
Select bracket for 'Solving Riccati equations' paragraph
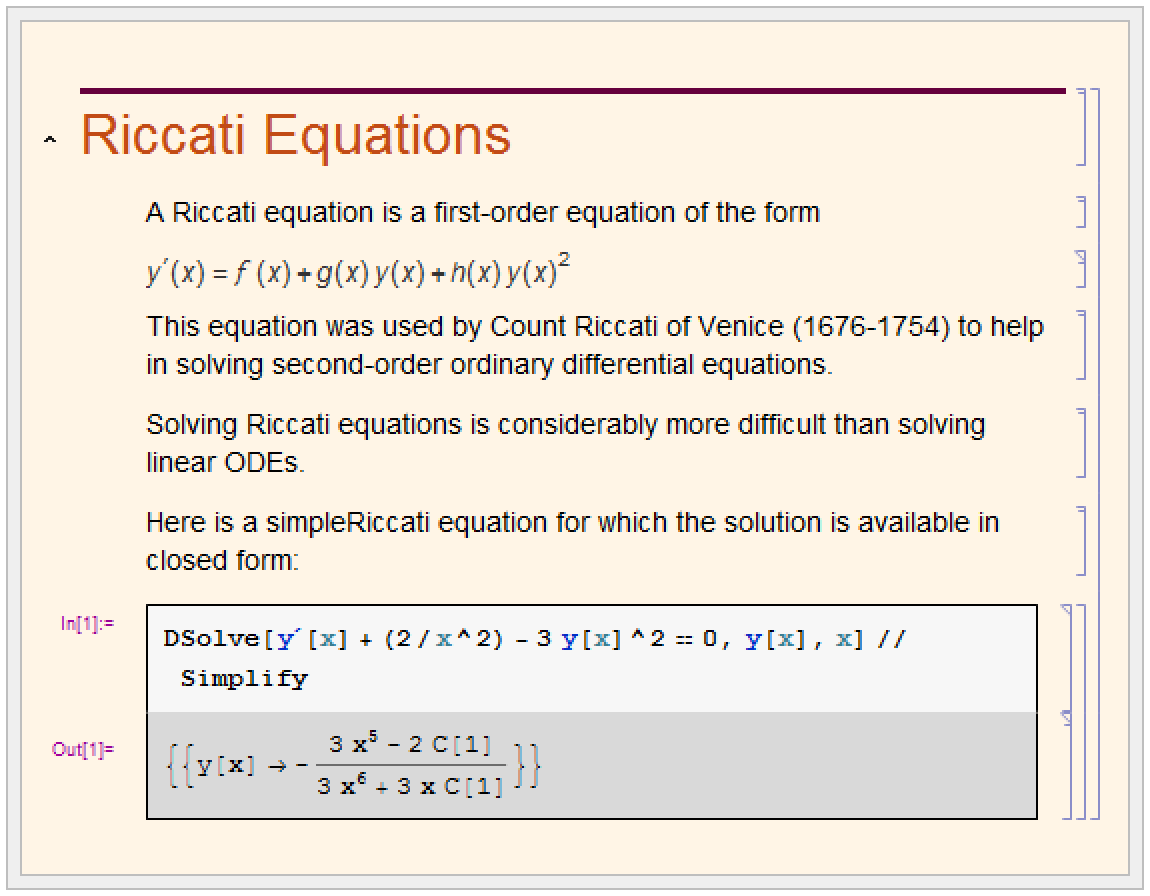tap(1081, 442)
